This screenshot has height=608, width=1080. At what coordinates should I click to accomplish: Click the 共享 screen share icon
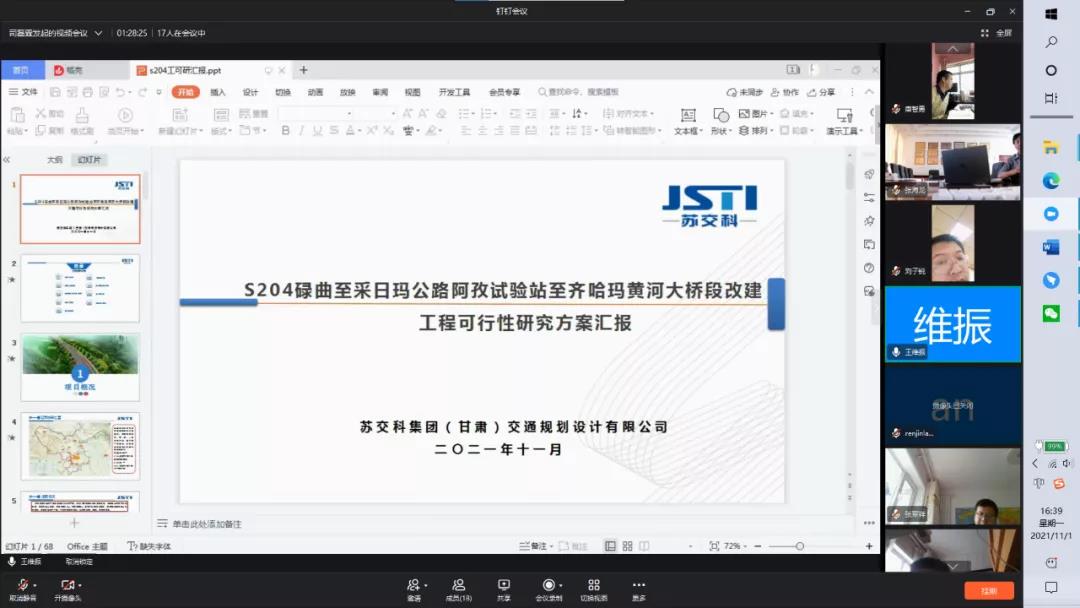point(504,585)
